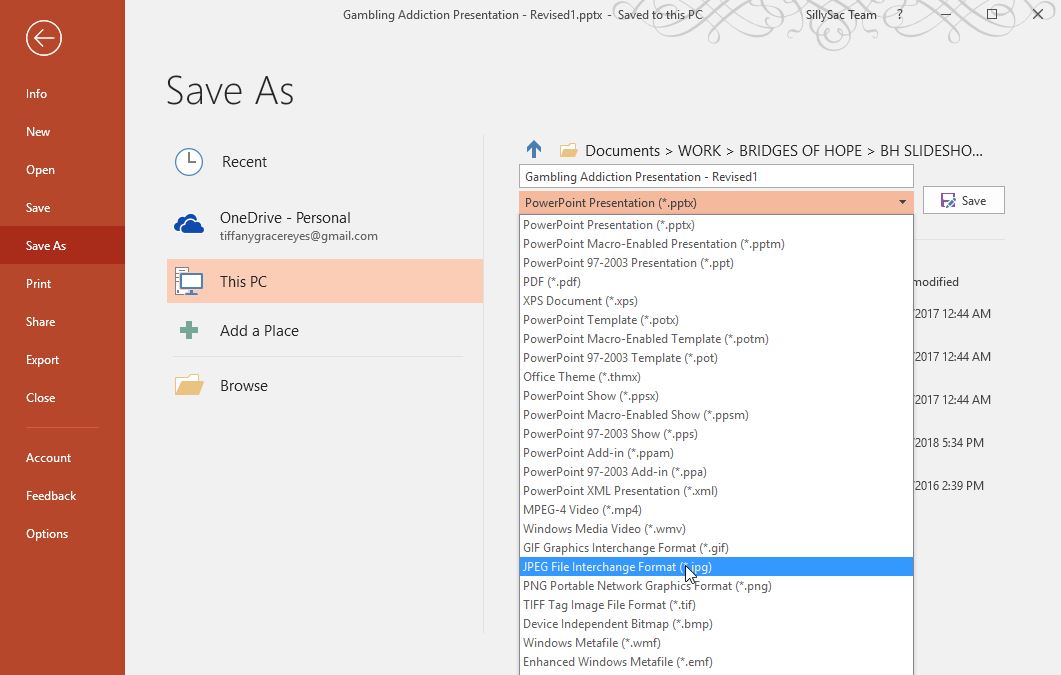Choose GIF Graphics Interchange Format option
This screenshot has height=675, width=1061.
coord(625,548)
